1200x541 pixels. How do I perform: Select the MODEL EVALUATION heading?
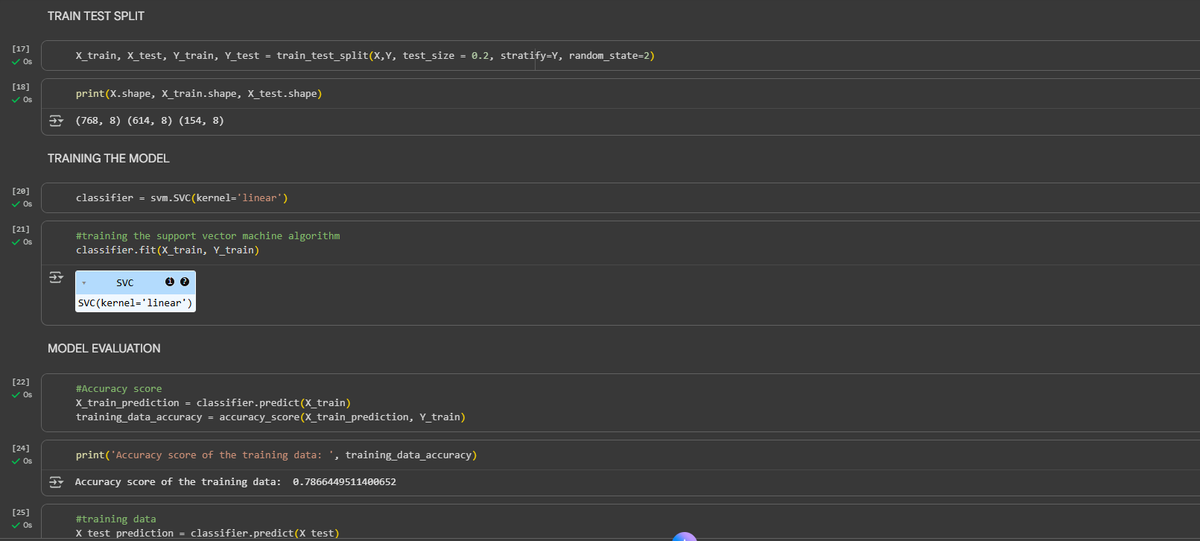pyautogui.click(x=104, y=348)
